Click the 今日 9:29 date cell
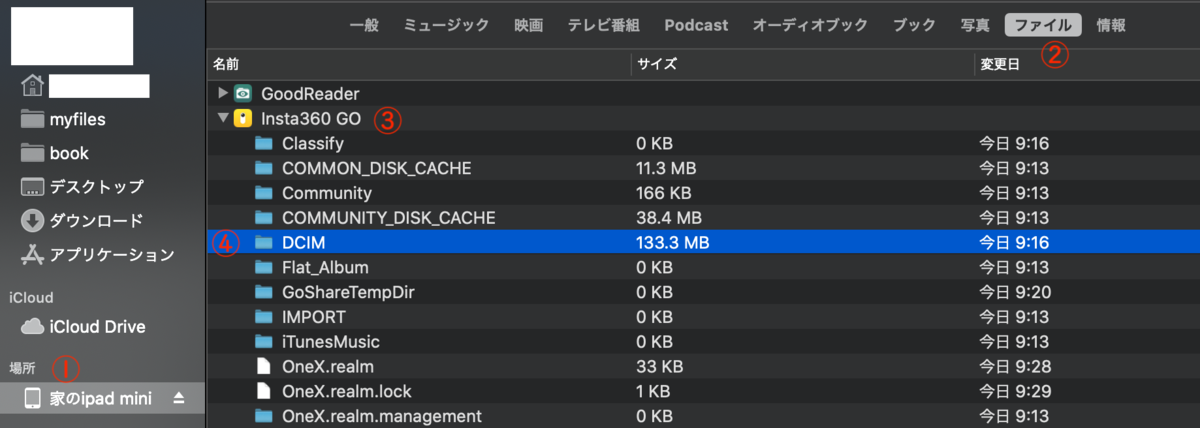The height and width of the screenshot is (428, 1200). point(1014,391)
